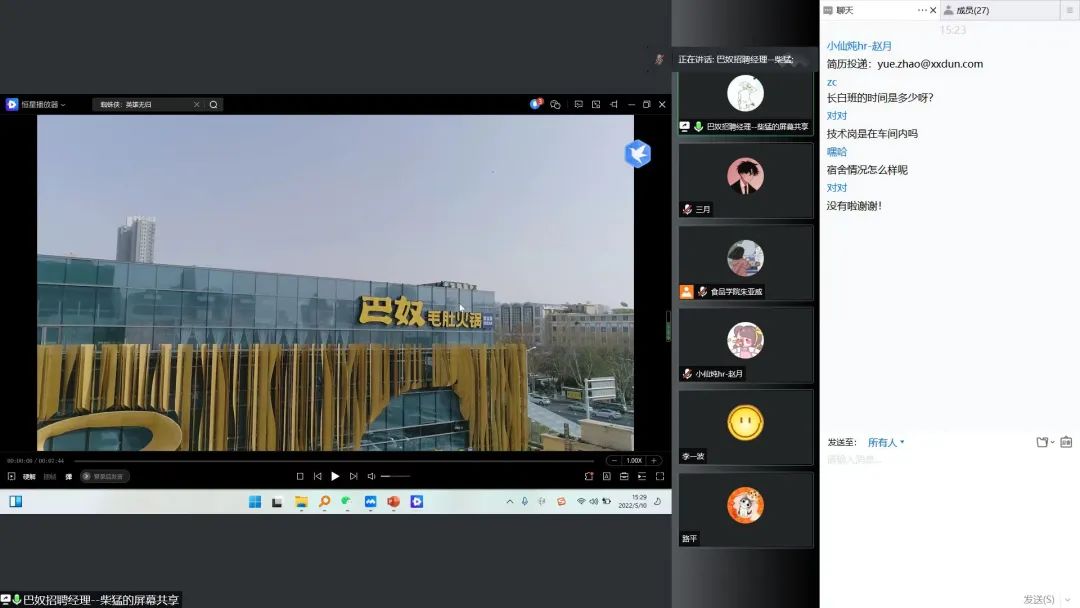Open the 所有人 recipient dropdown

pos(886,442)
